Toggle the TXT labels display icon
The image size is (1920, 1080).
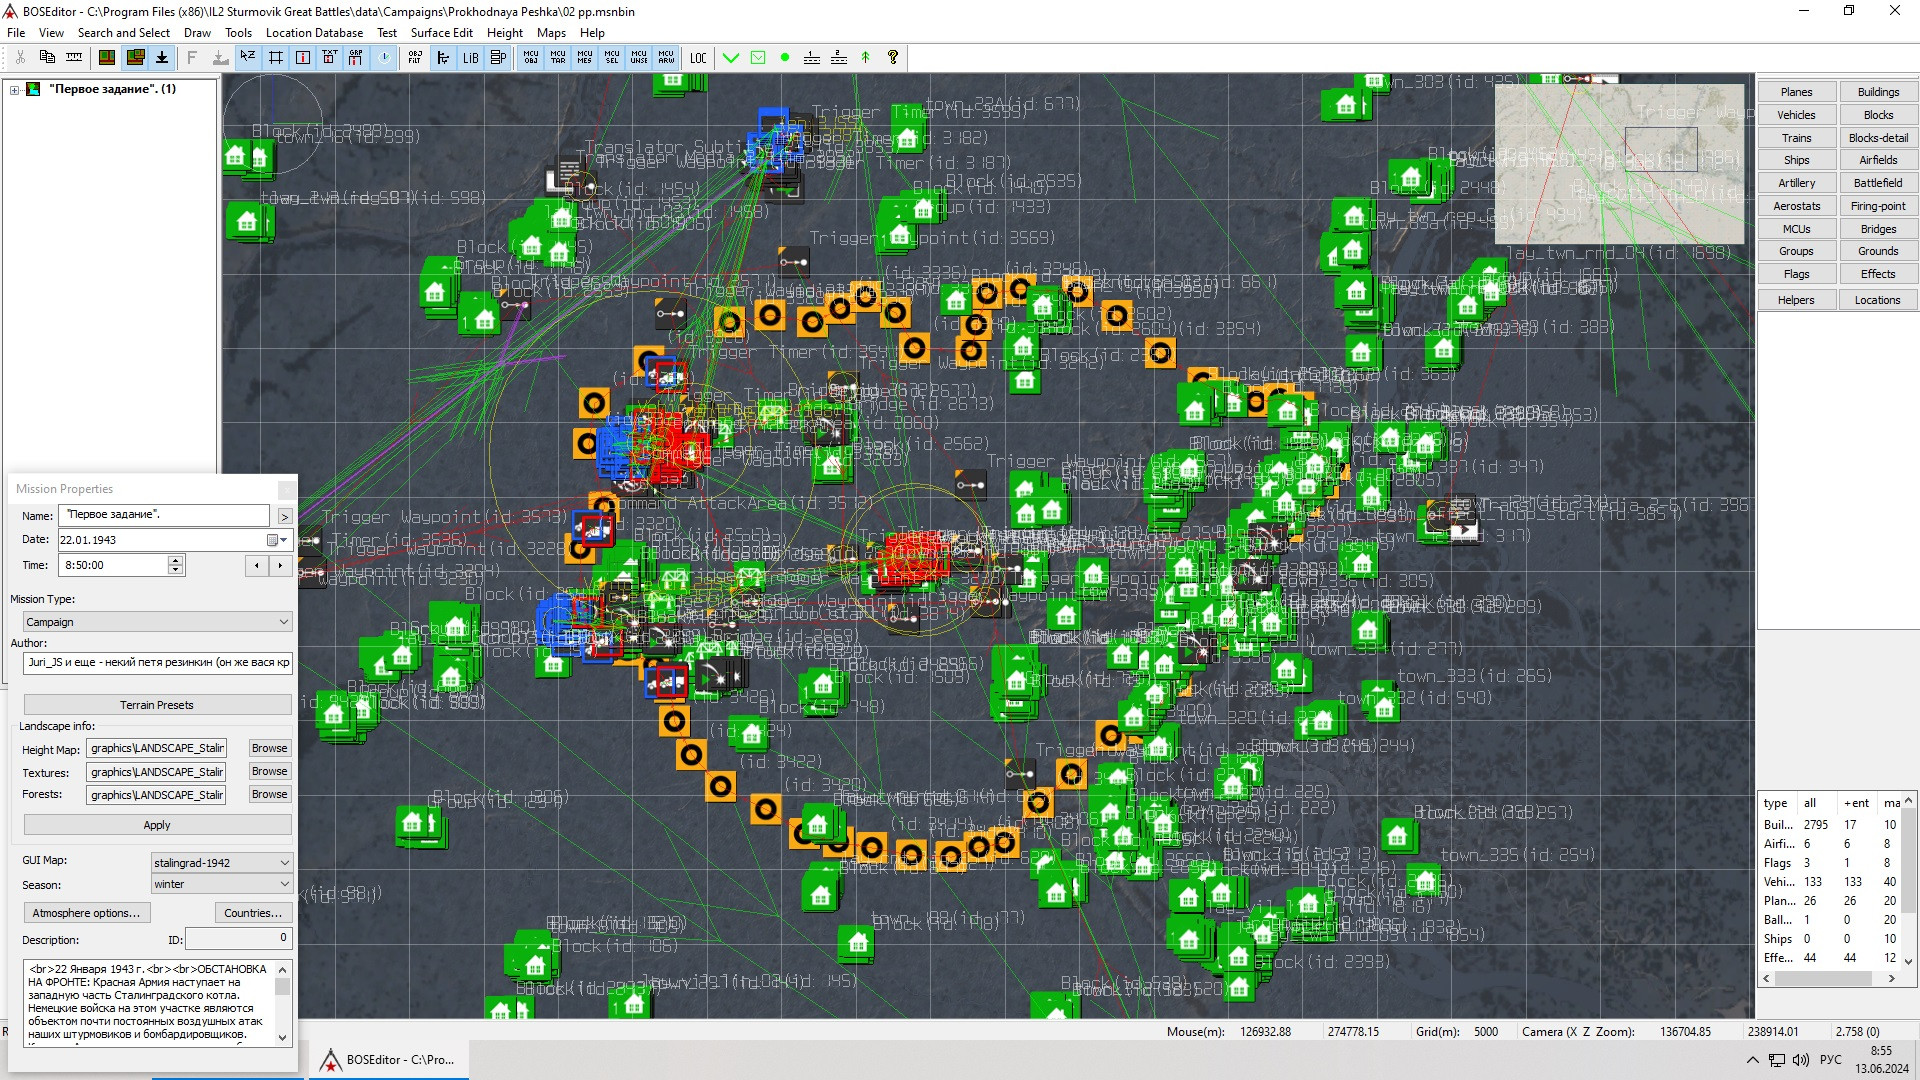(329, 58)
